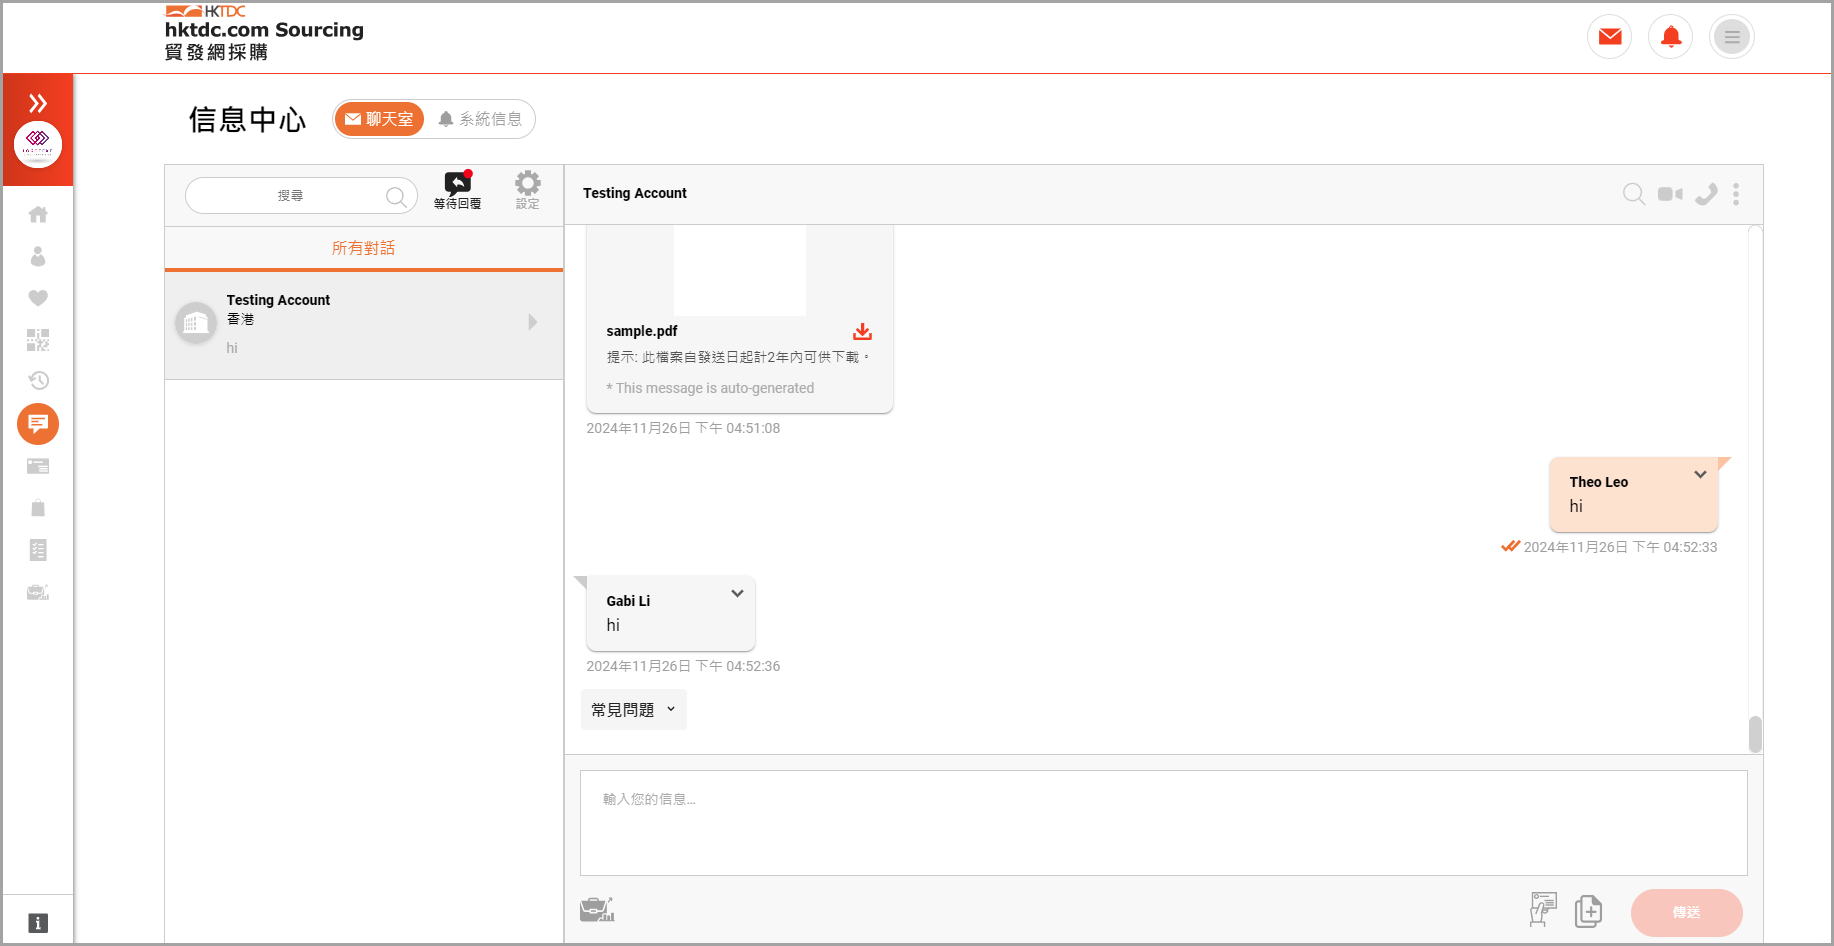Open the 常見問題 dropdown
1834x946 pixels.
click(634, 710)
